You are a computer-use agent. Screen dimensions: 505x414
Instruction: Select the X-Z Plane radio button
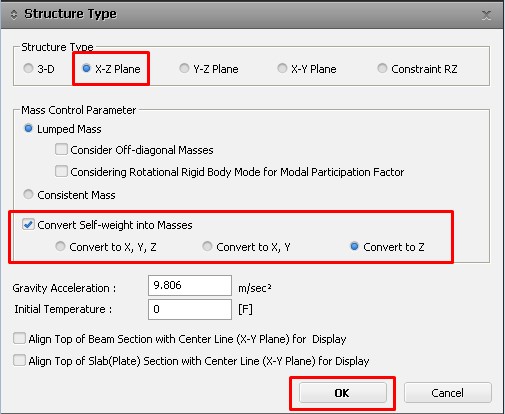click(86, 68)
